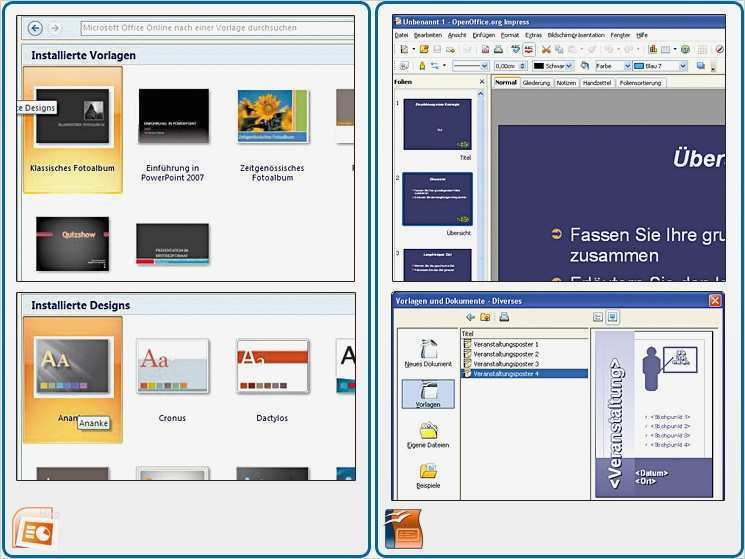This screenshot has width=745, height=559.
Task: Switch to the Gliederung tab
Action: [x=536, y=83]
